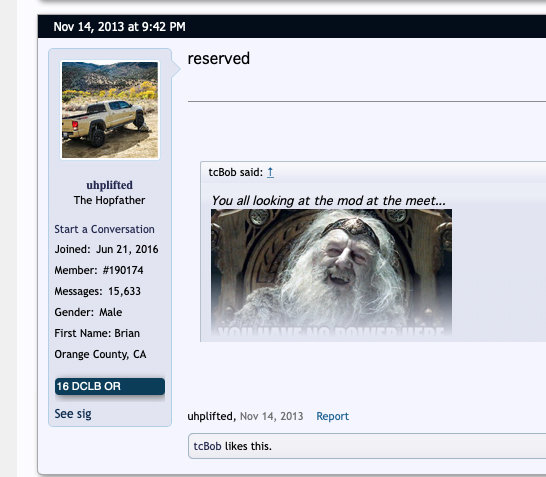Click 'The Hopfather' user title
Viewport: 546px width, 477px height.
[x=109, y=200]
